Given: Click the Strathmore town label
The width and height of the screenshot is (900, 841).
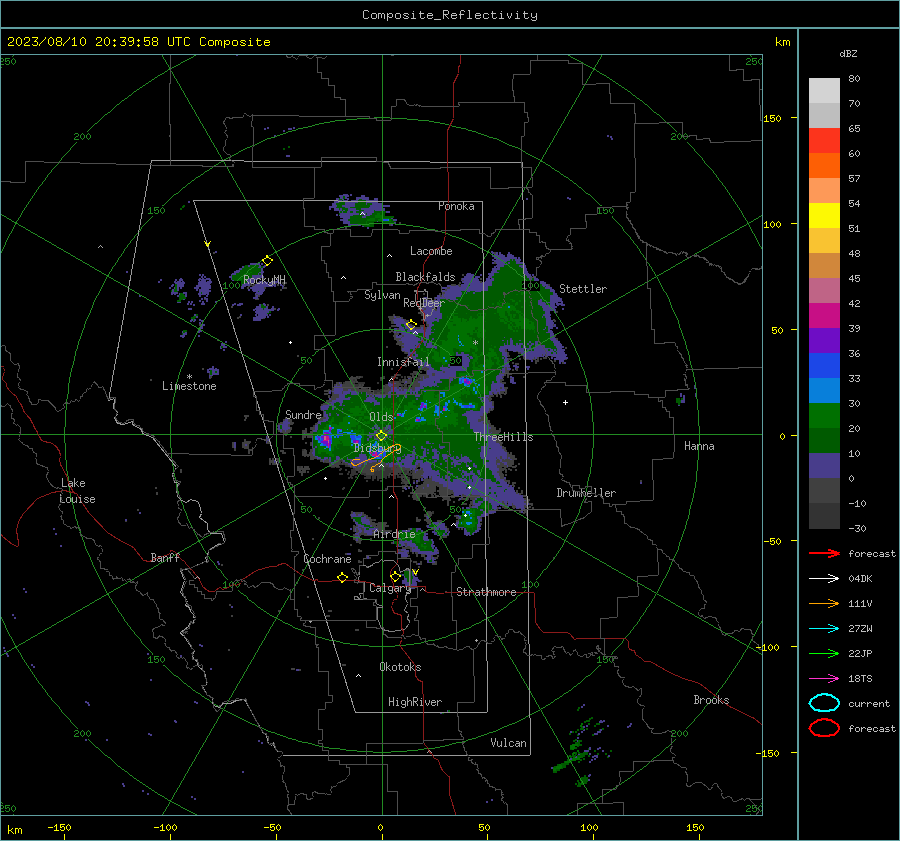Looking at the screenshot, I should (x=486, y=592).
